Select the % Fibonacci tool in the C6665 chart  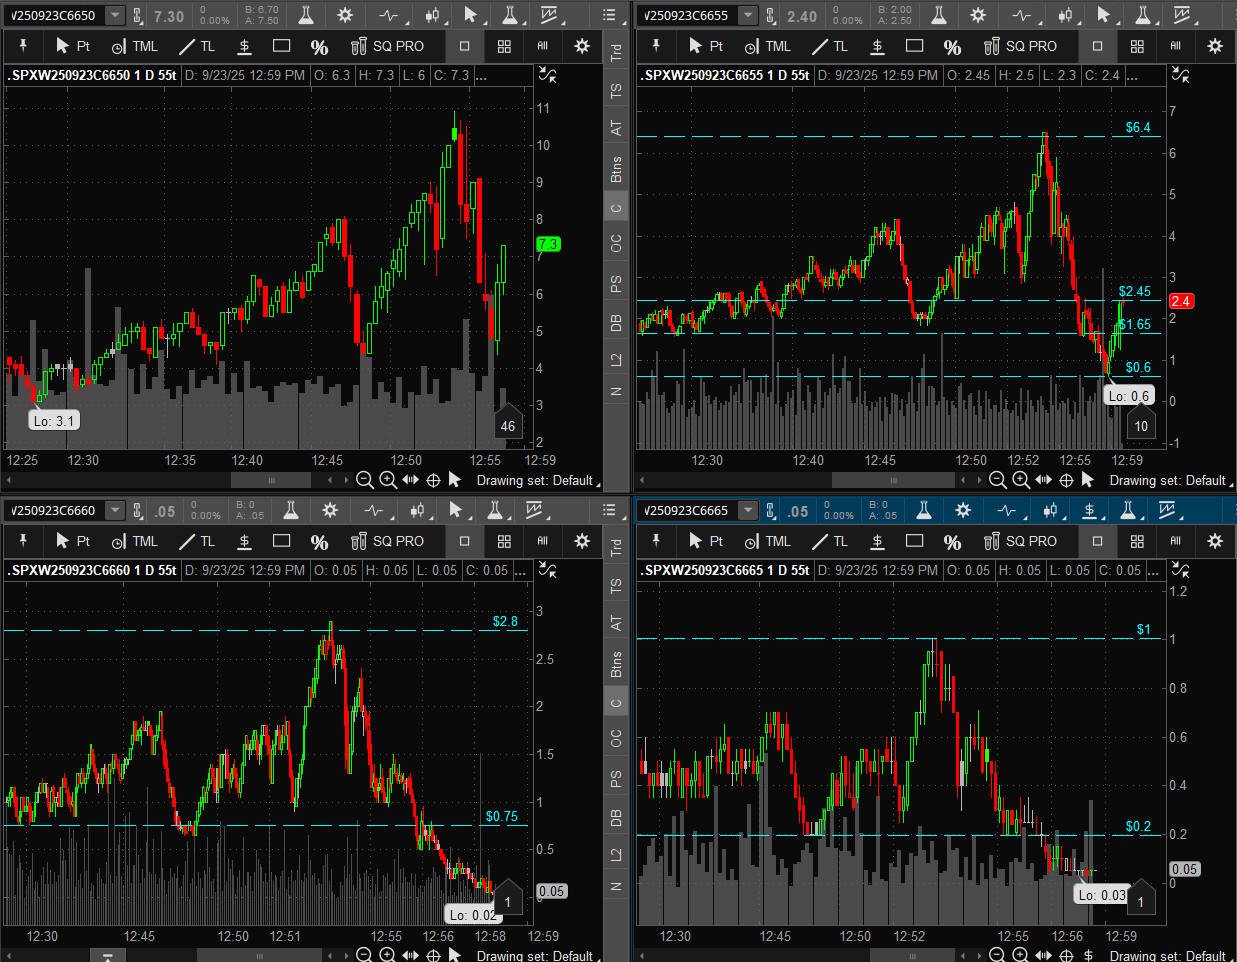click(952, 541)
